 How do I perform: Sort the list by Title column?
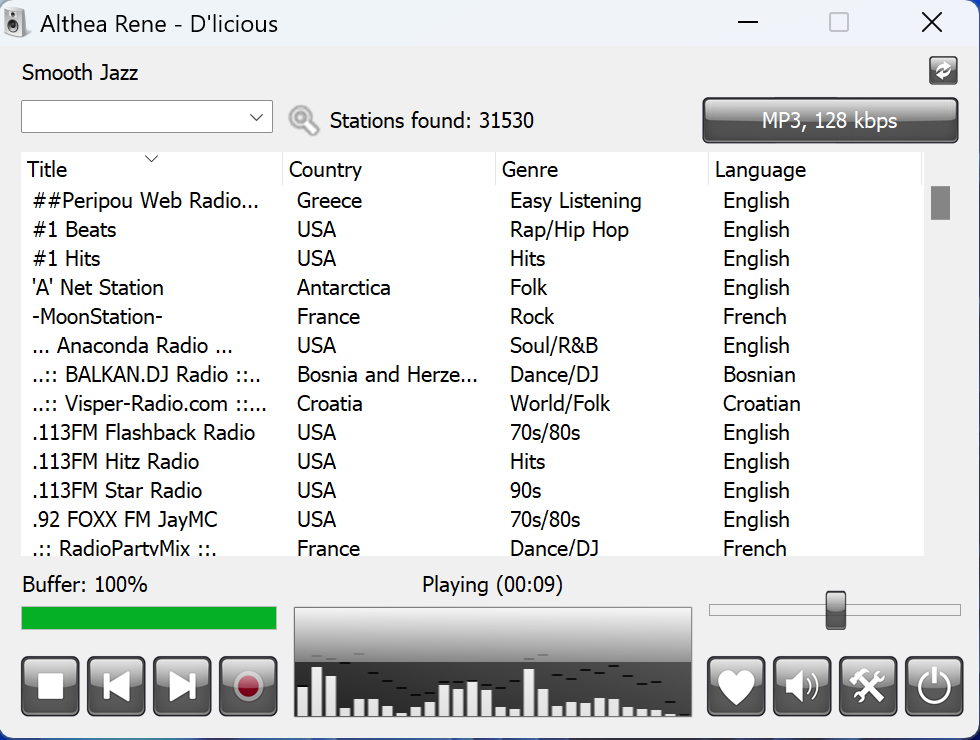click(151, 169)
